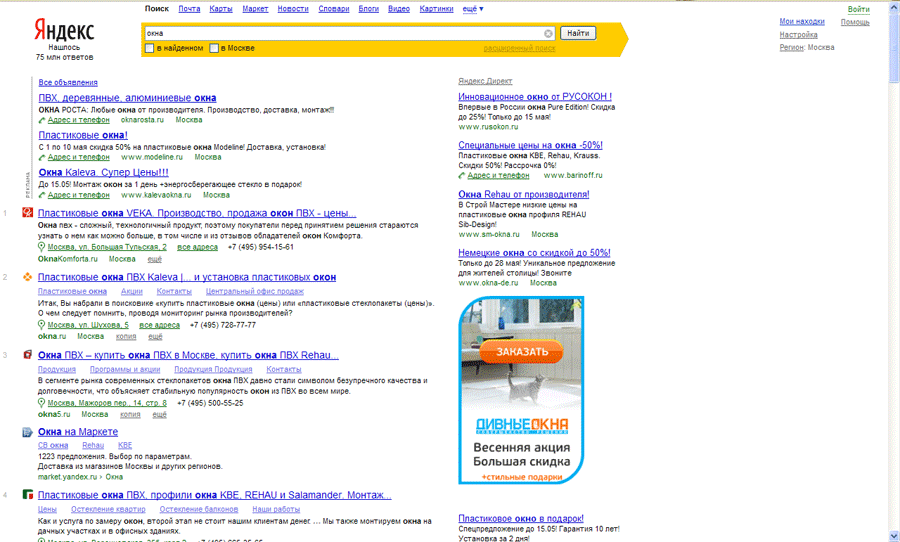Viewport: 900px width, 542px height.
Task: Open the Картинки service tab
Action: coord(436,9)
